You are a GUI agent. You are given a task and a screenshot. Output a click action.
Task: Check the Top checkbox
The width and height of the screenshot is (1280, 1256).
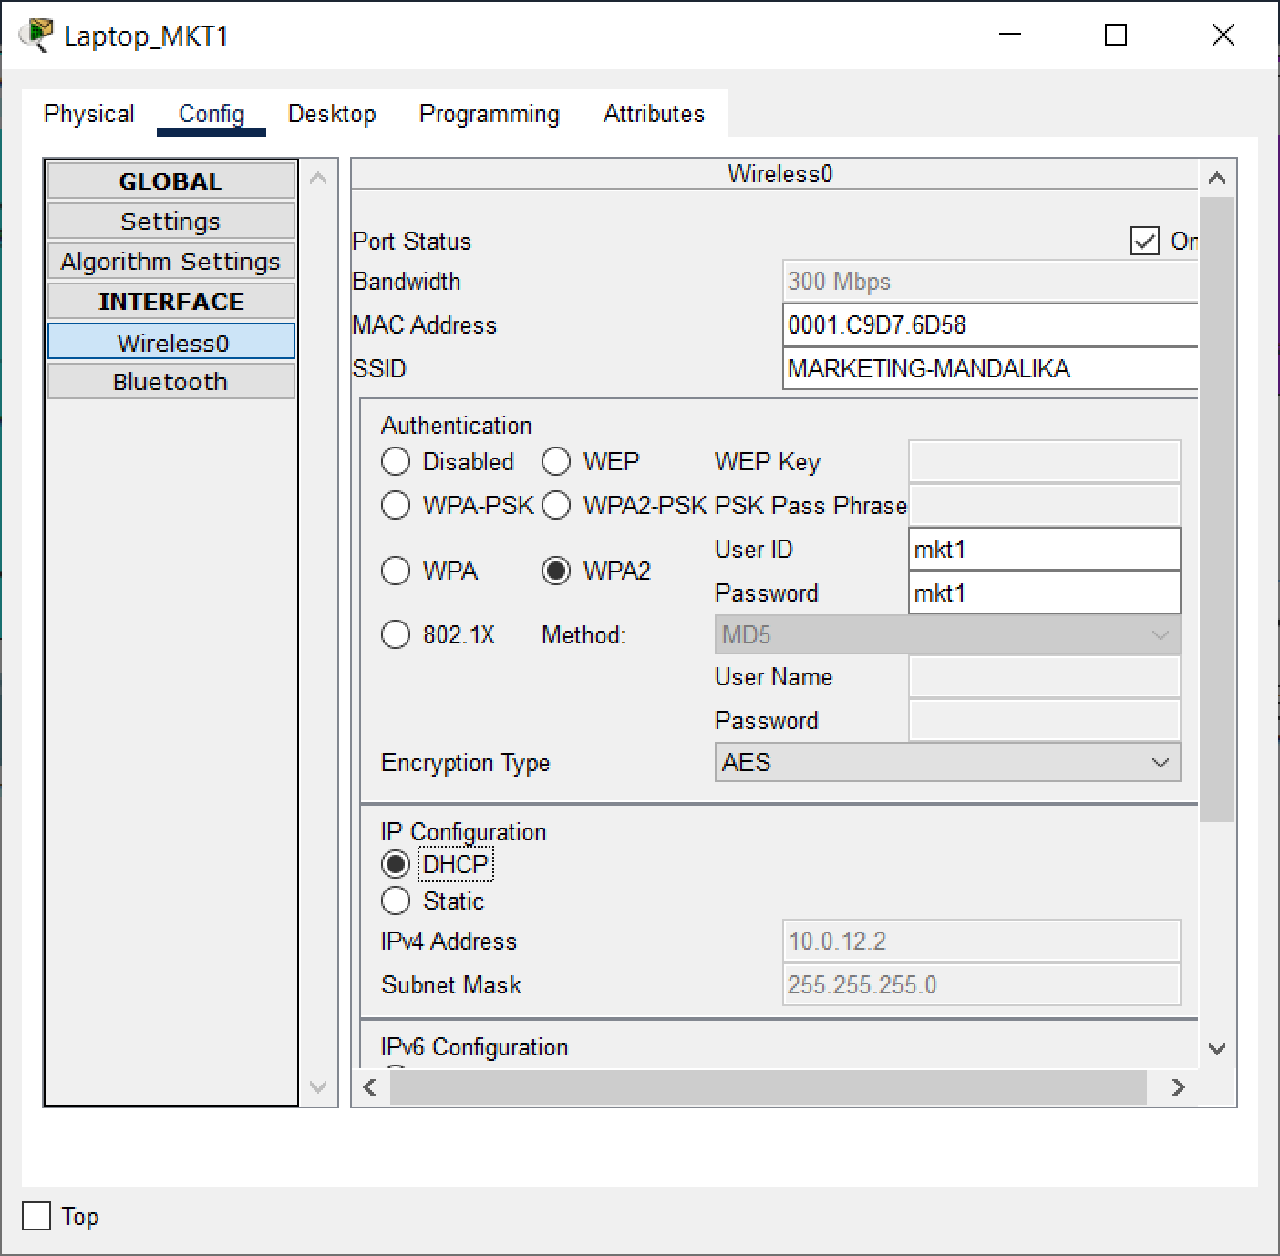(35, 1216)
